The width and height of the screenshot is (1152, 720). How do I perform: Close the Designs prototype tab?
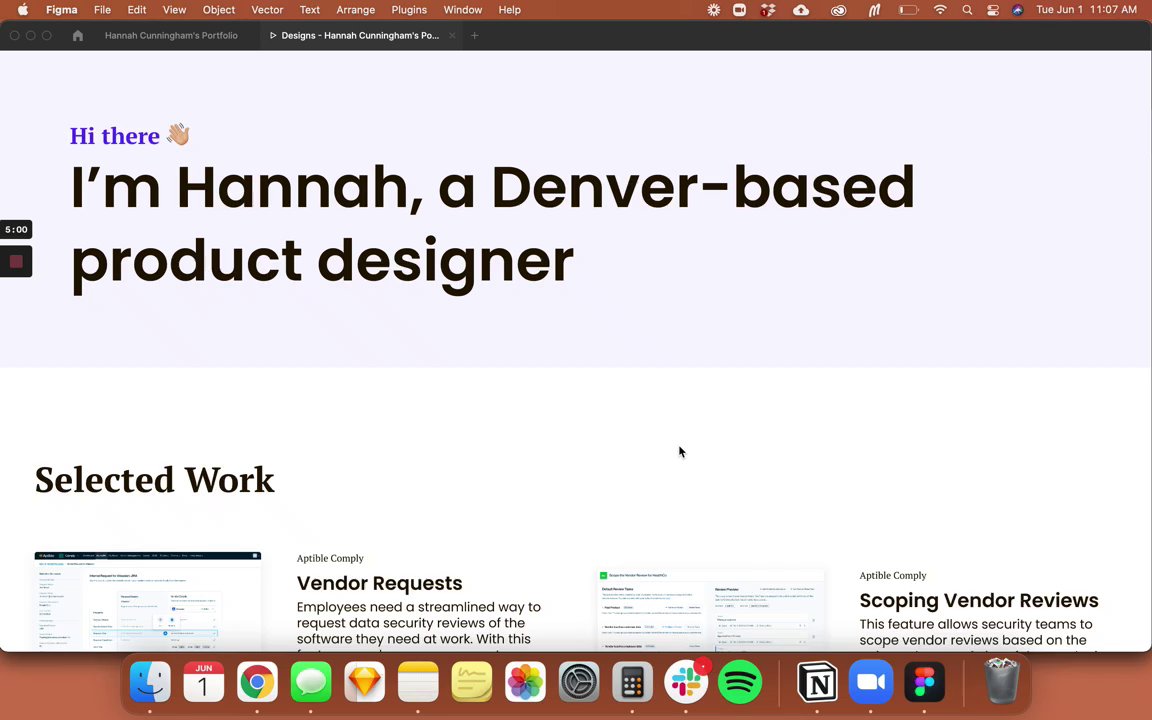[452, 35]
